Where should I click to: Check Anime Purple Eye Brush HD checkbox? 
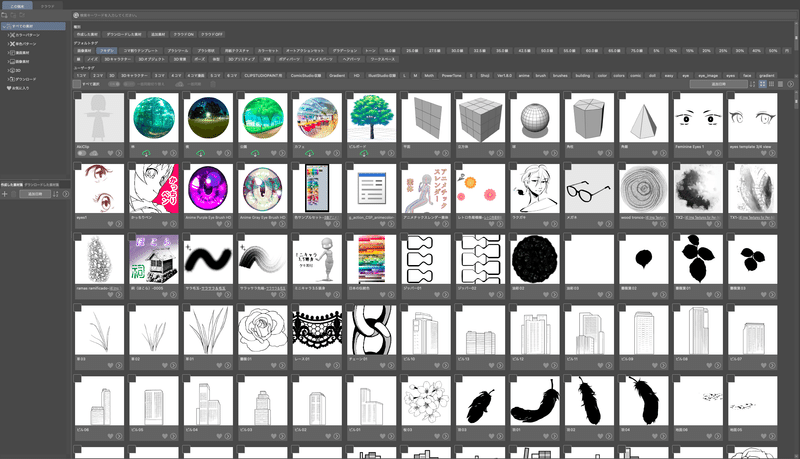click(x=186, y=166)
